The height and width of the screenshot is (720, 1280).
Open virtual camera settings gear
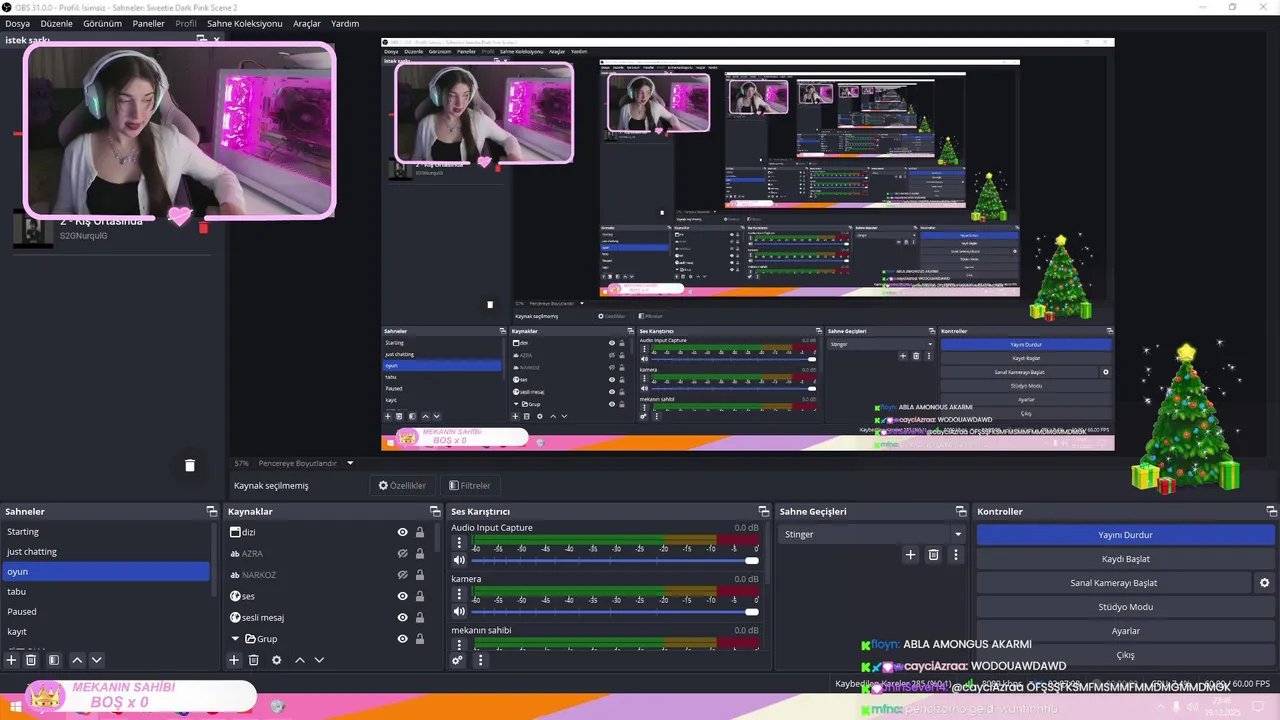click(x=1264, y=583)
